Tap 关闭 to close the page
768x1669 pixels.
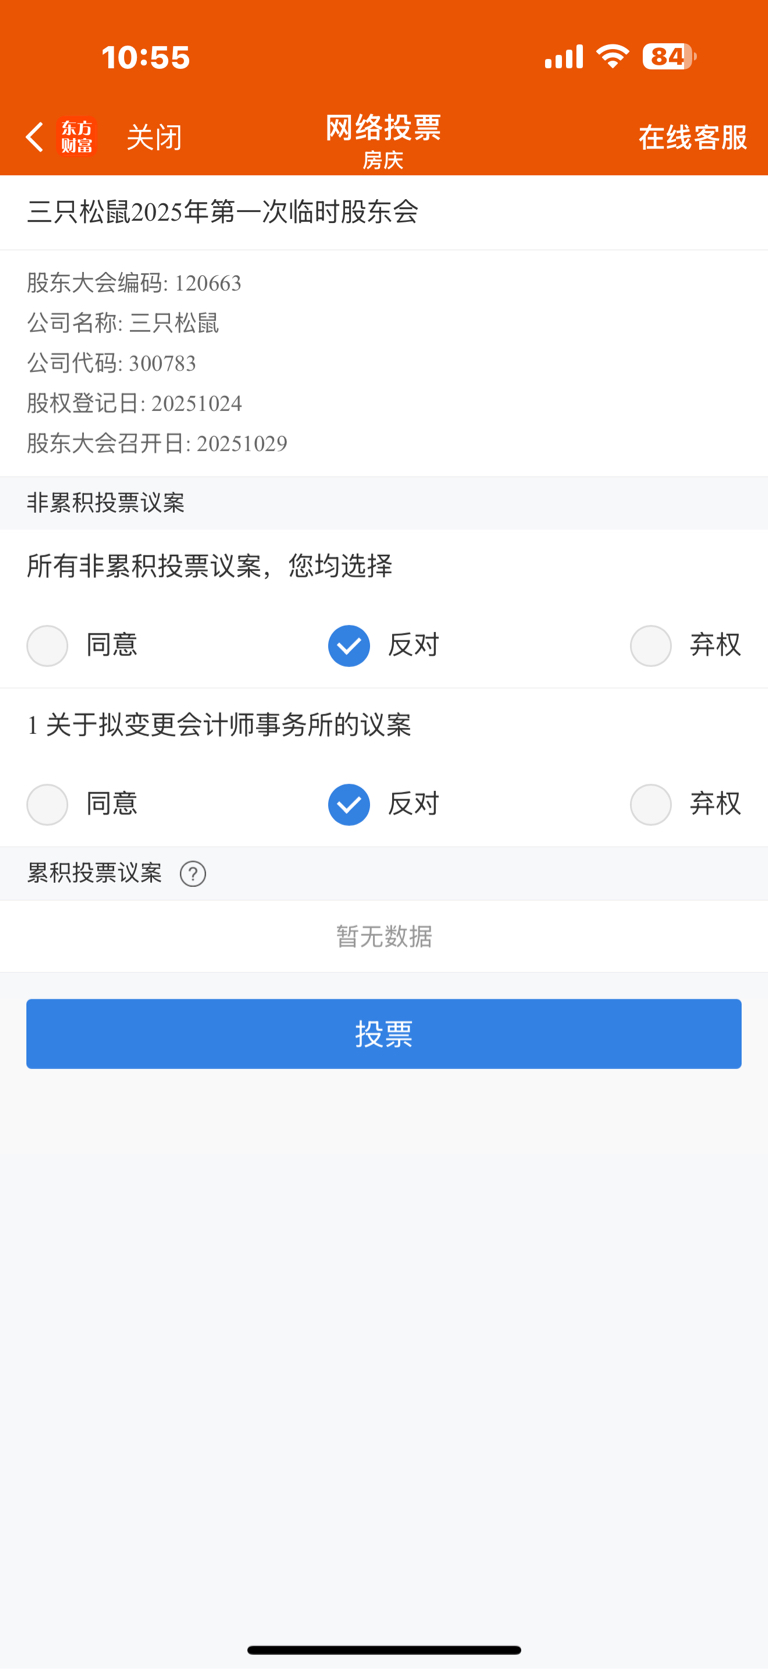(x=154, y=137)
